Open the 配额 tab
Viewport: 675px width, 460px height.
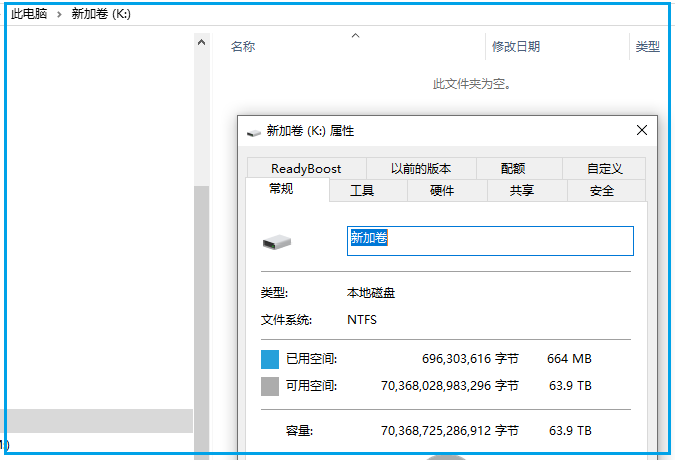519,169
